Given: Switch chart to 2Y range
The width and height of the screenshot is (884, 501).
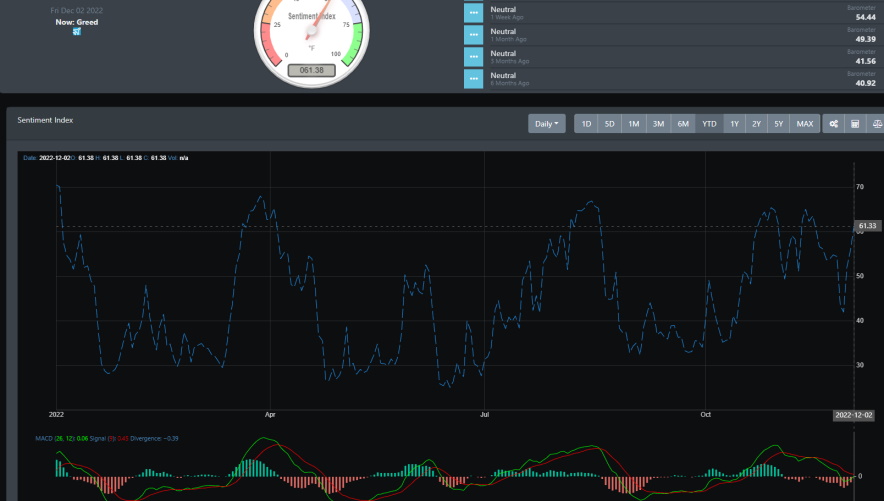Looking at the screenshot, I should tap(756, 124).
